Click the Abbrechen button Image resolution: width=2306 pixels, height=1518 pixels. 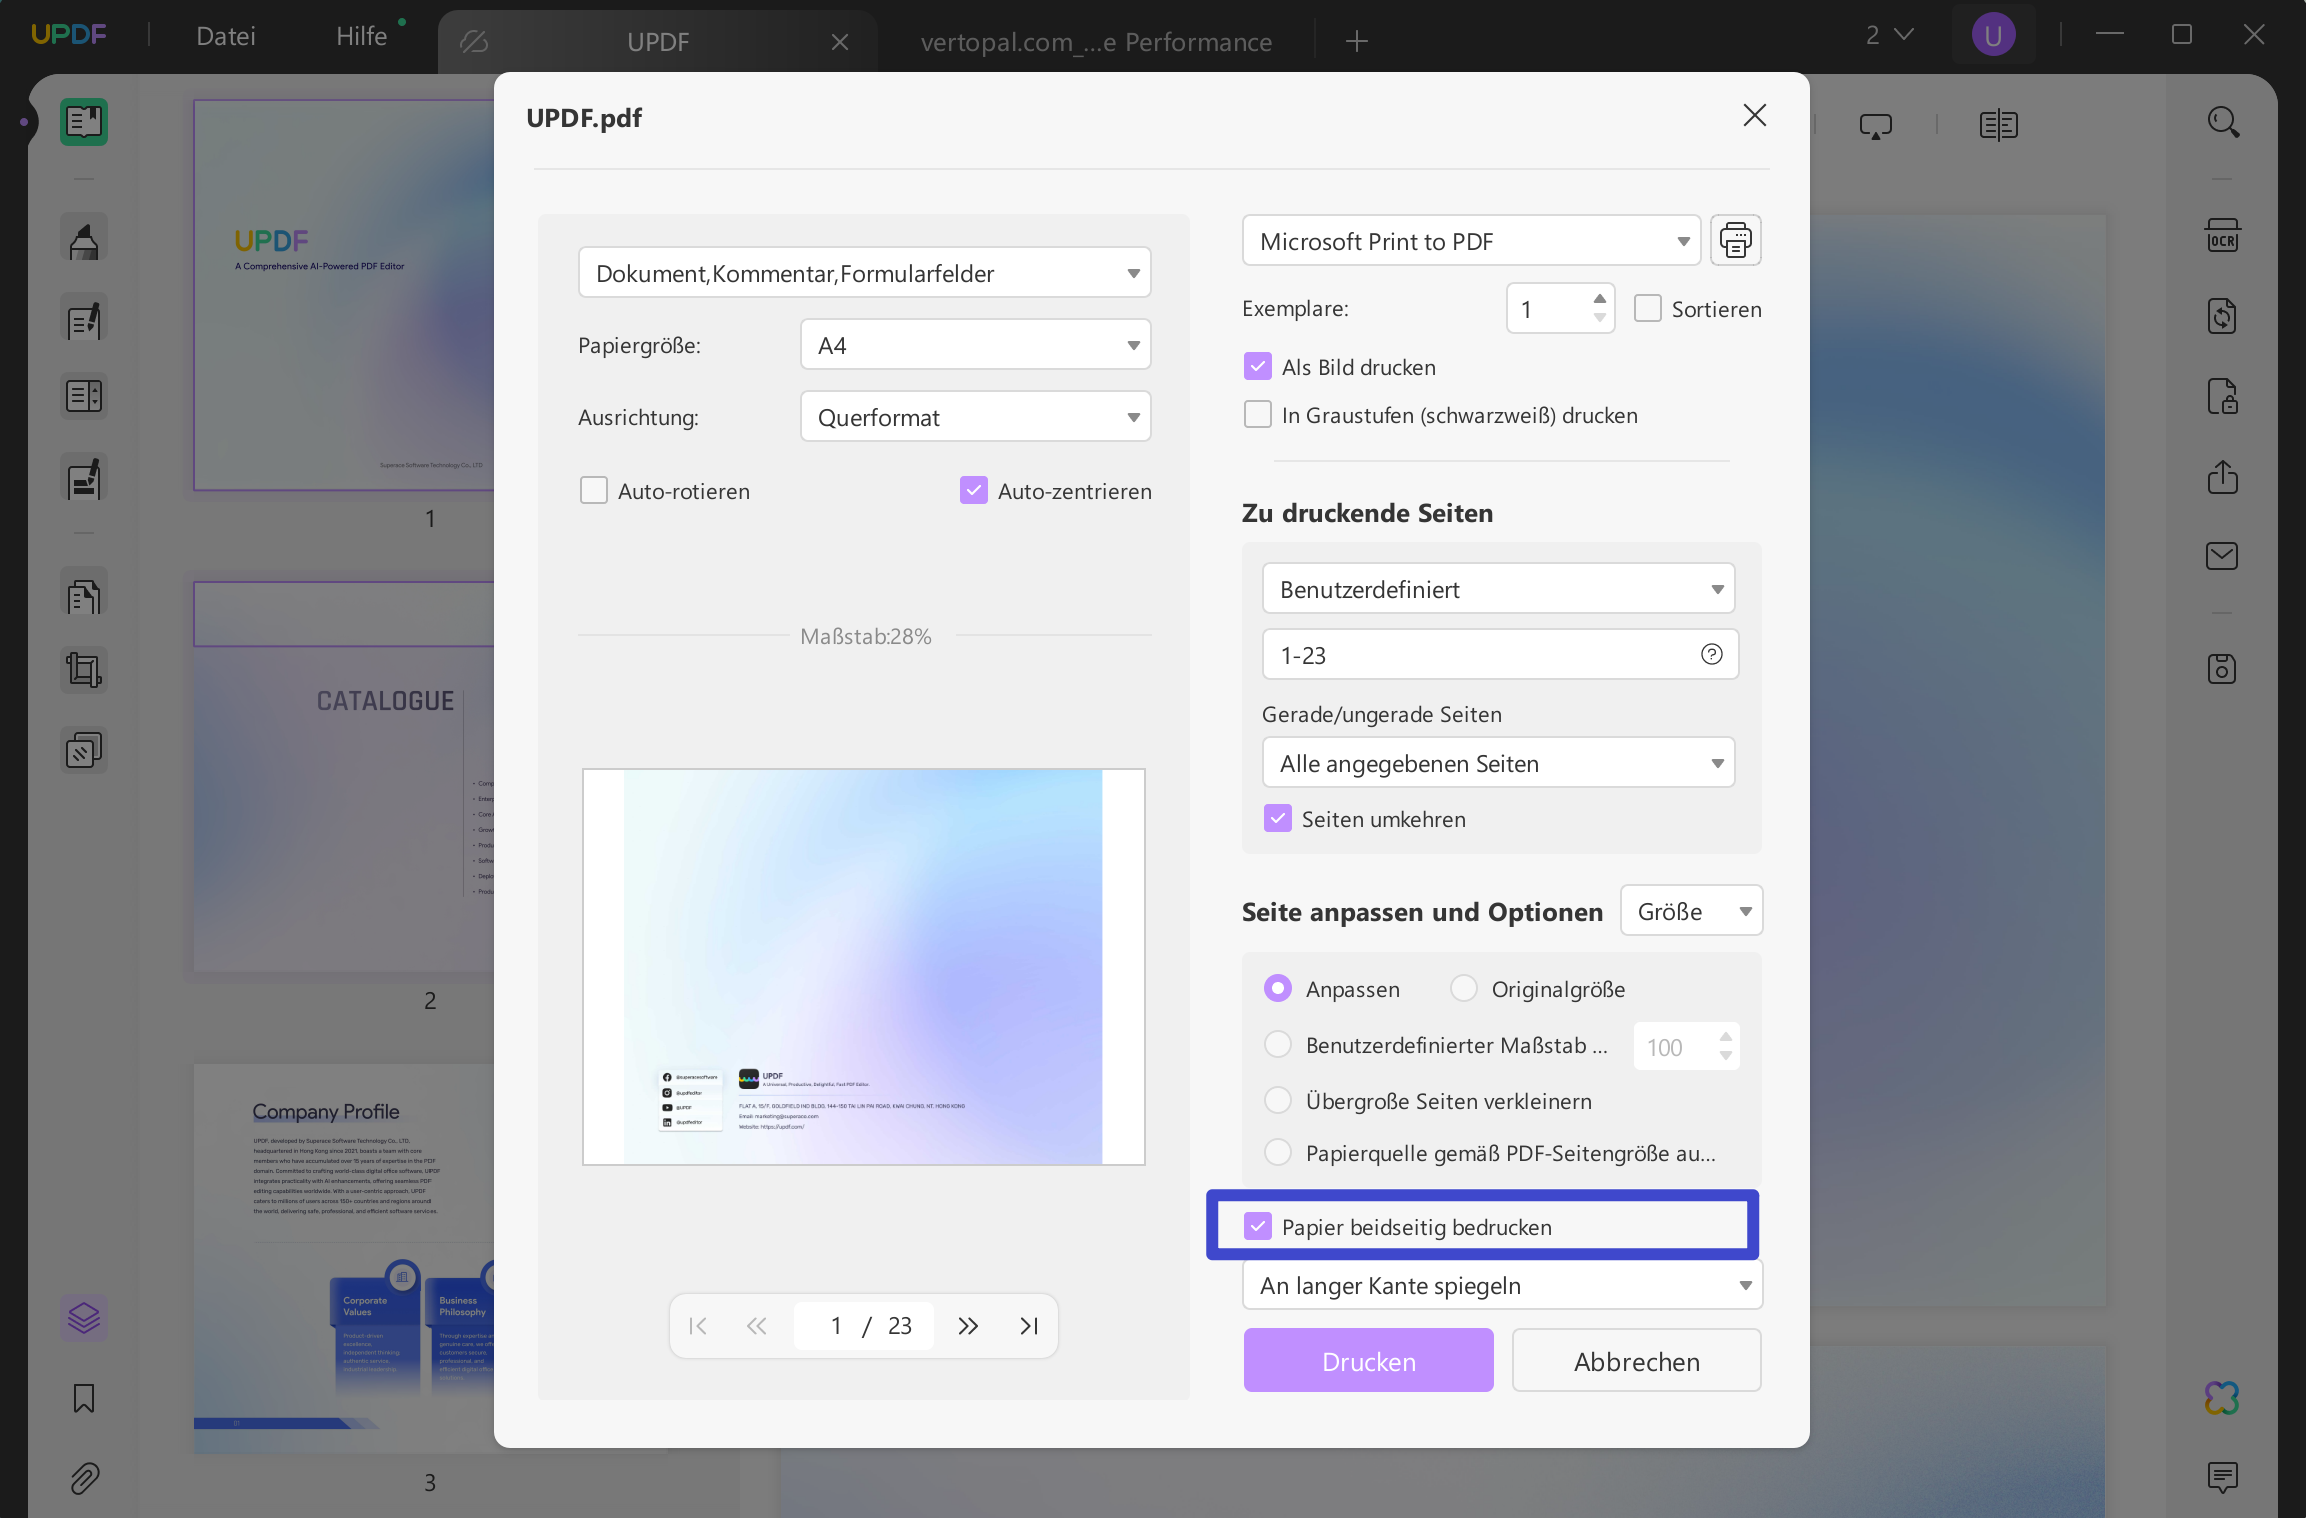coord(1636,1361)
